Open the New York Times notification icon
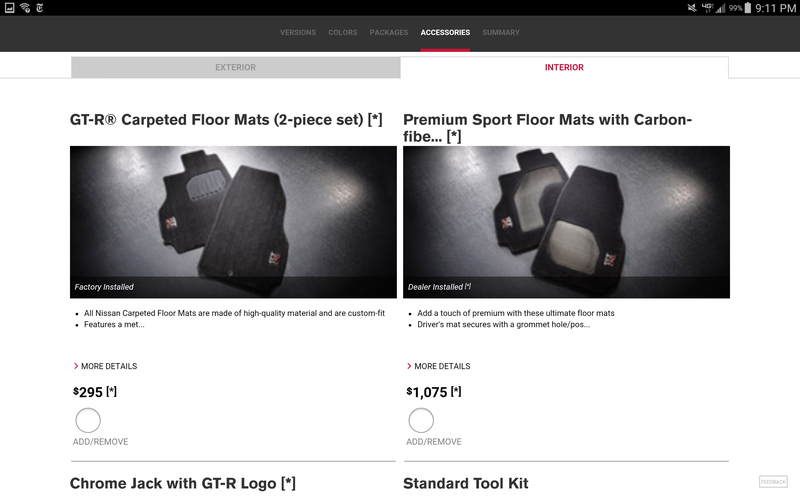Image resolution: width=800 pixels, height=500 pixels. point(39,8)
